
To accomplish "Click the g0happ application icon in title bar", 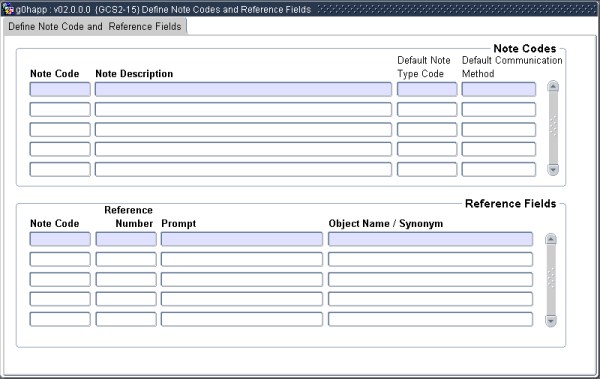I will pos(8,9).
